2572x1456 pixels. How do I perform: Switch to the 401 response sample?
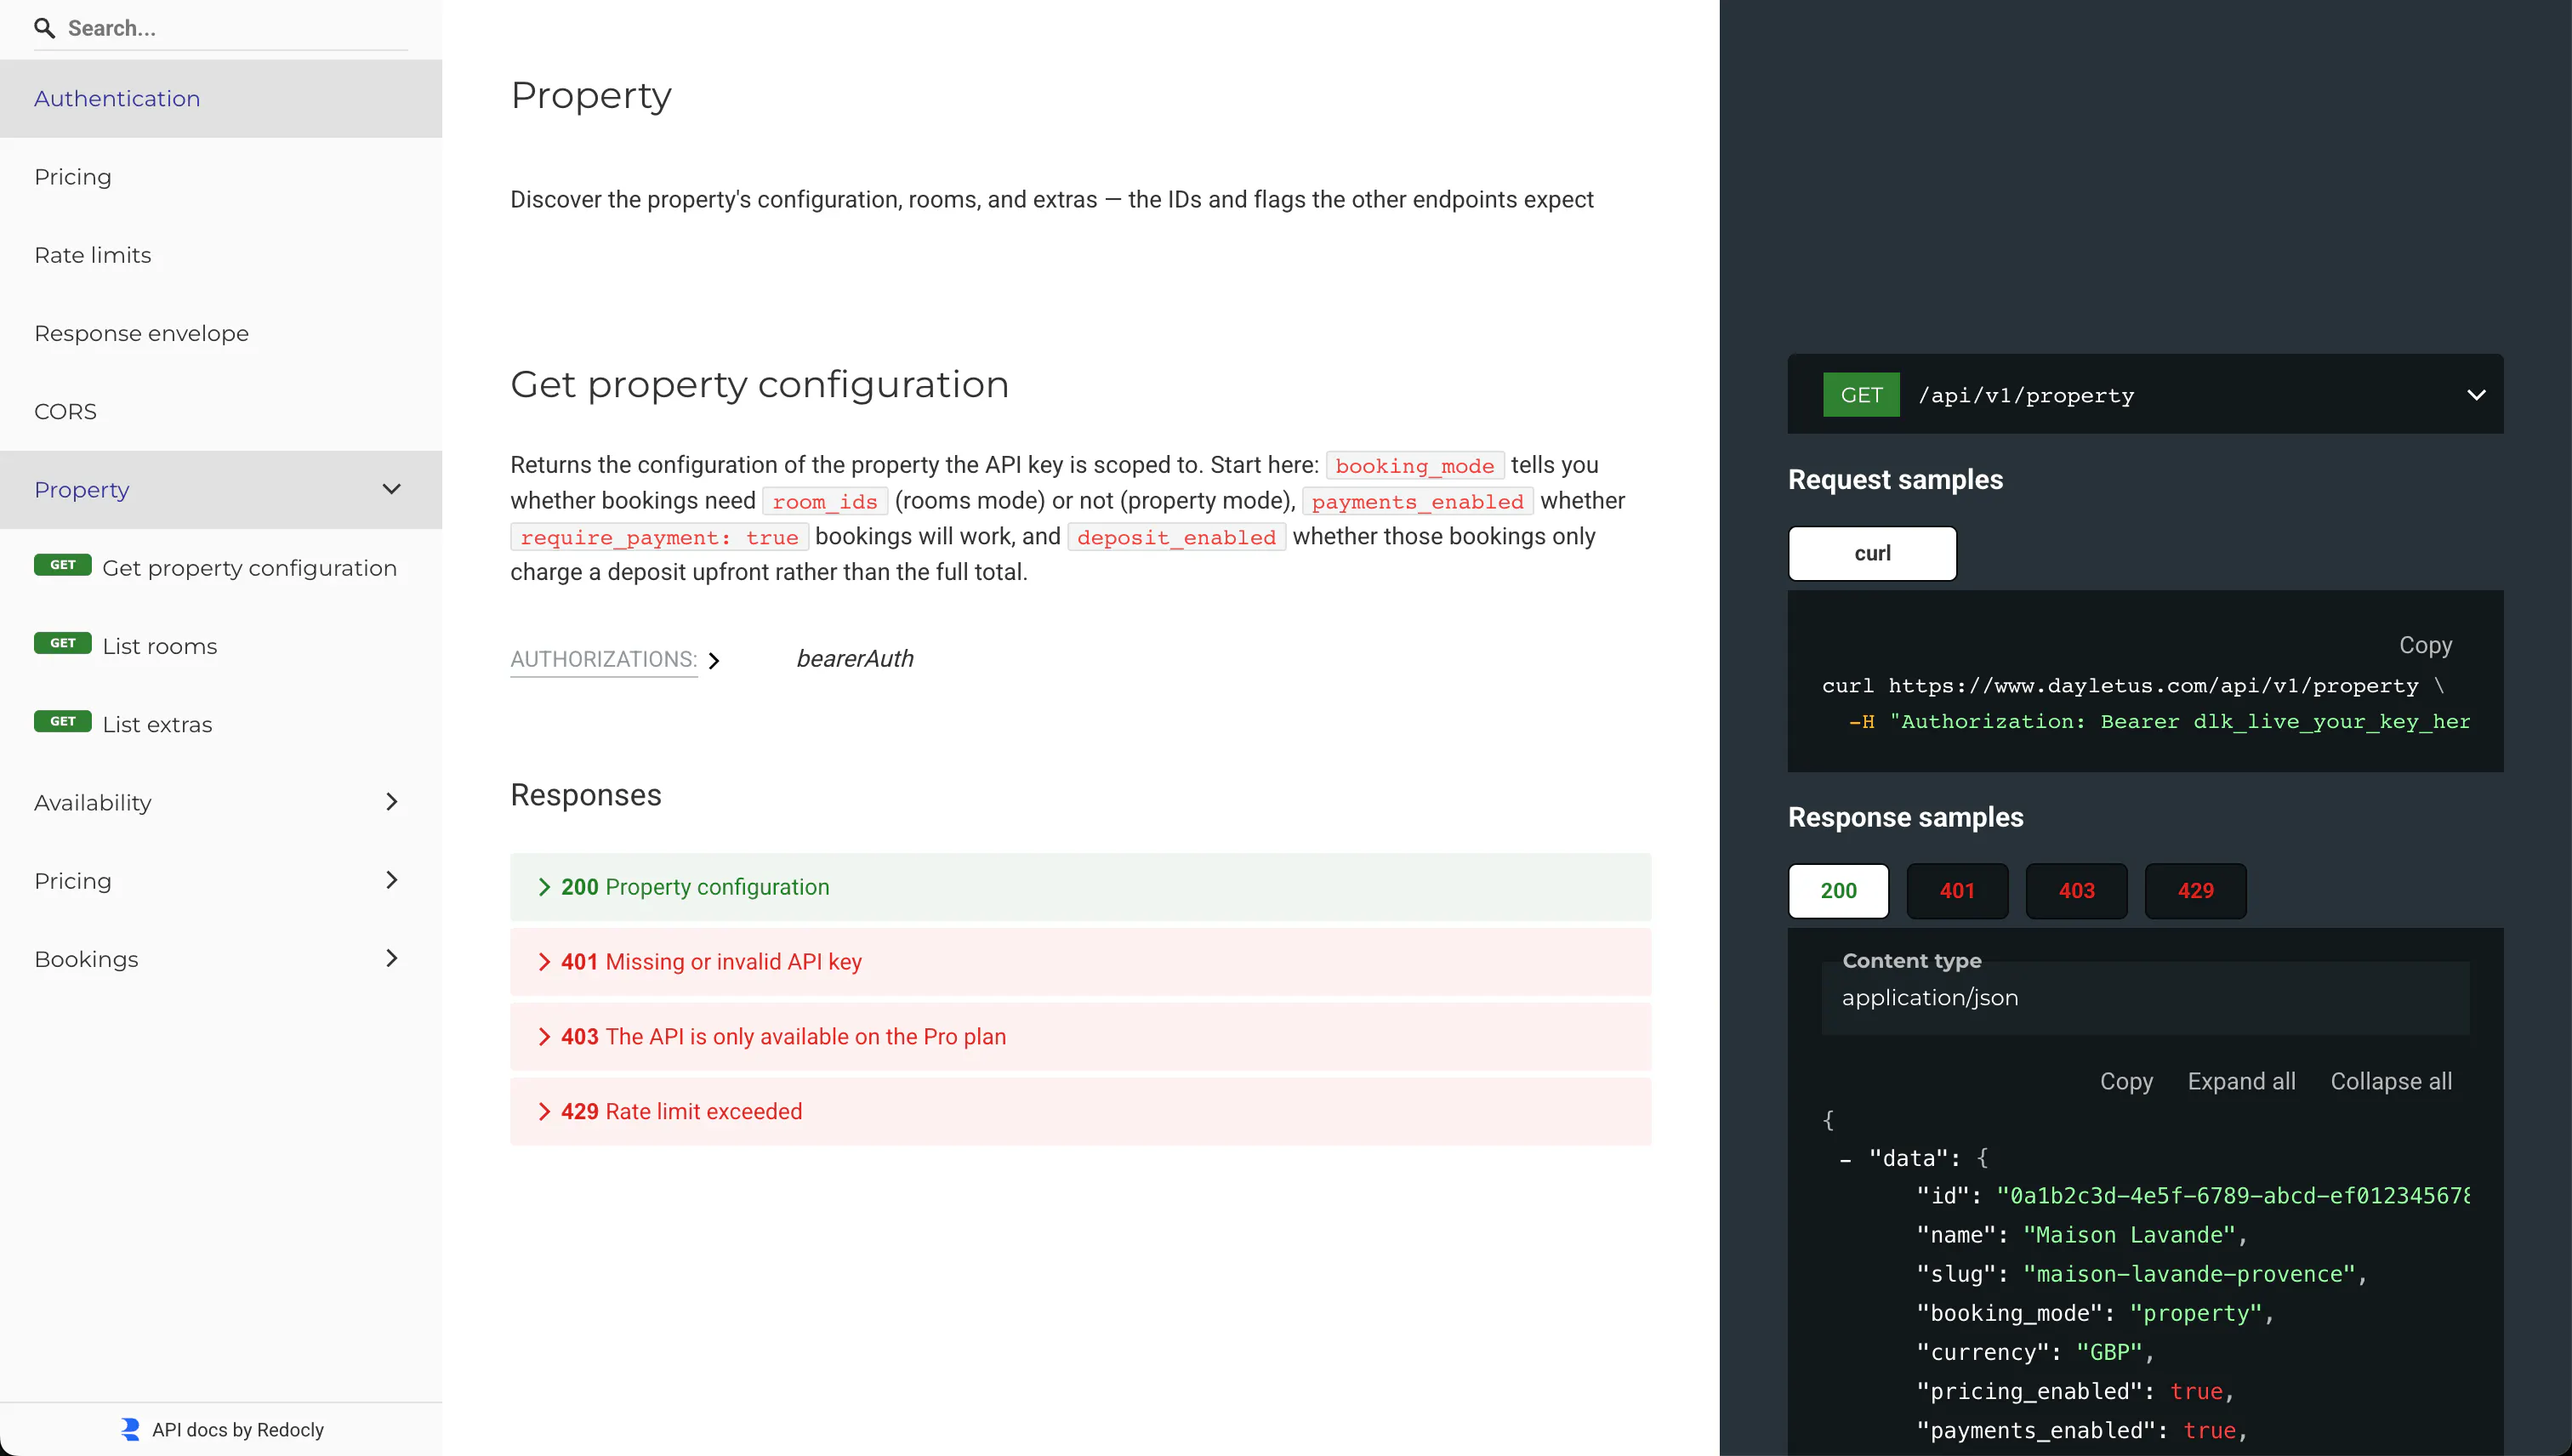[1957, 891]
